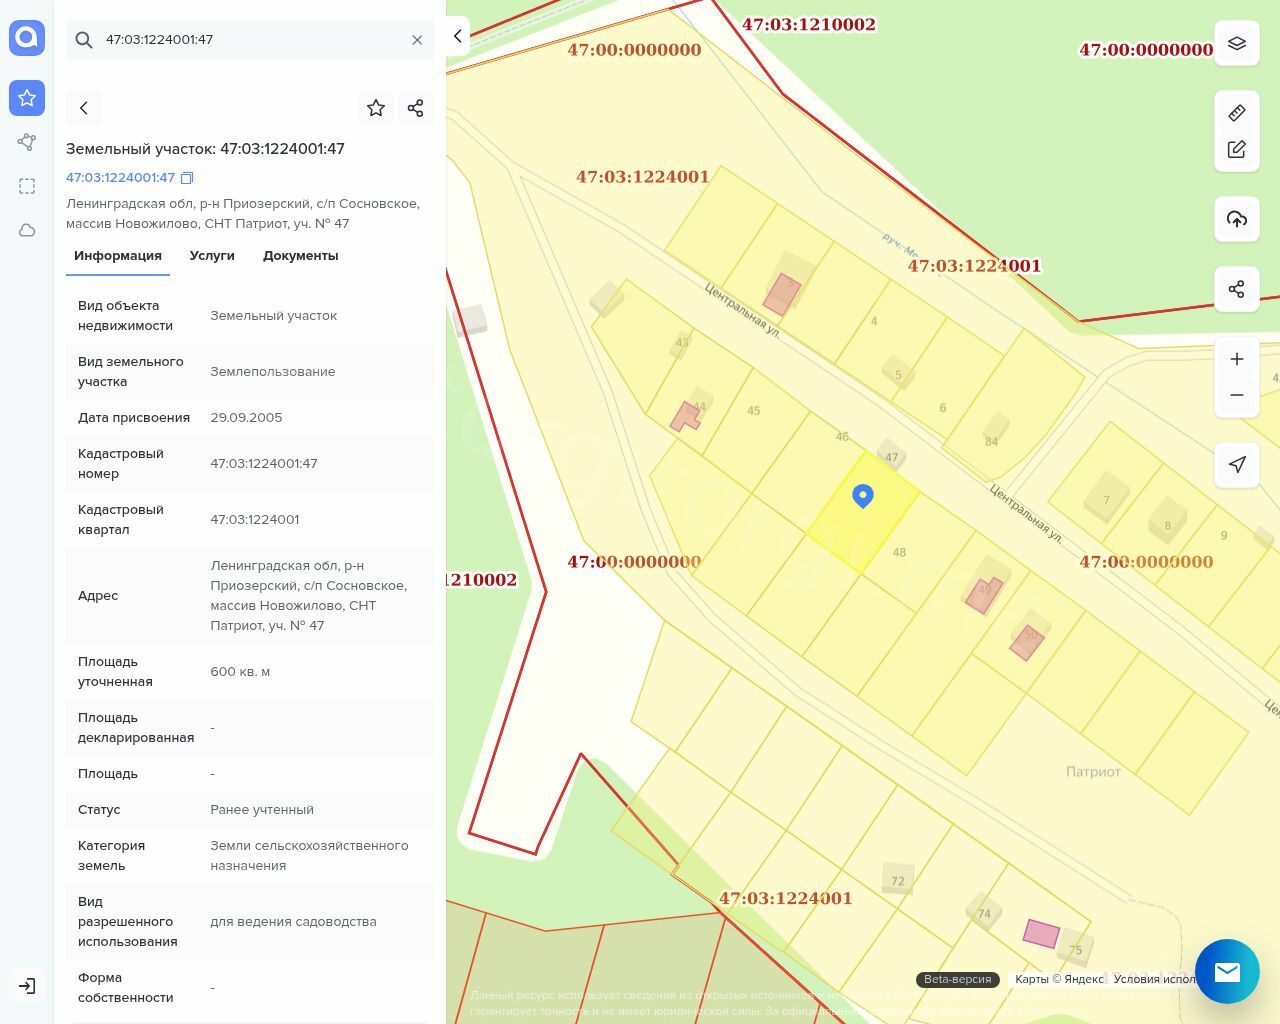This screenshot has height=1024, width=1280.
Task: Copy the cadastral number to clipboard
Action: (187, 178)
